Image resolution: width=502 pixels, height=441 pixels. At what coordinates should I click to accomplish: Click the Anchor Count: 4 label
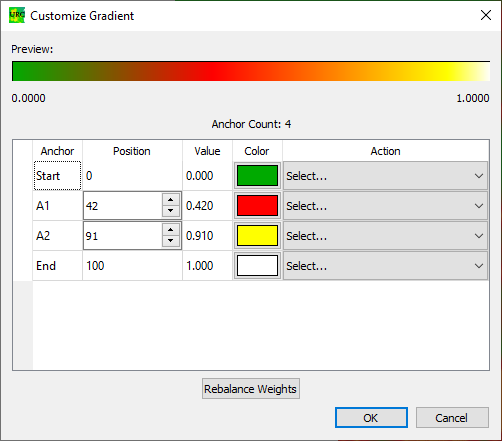point(251,124)
